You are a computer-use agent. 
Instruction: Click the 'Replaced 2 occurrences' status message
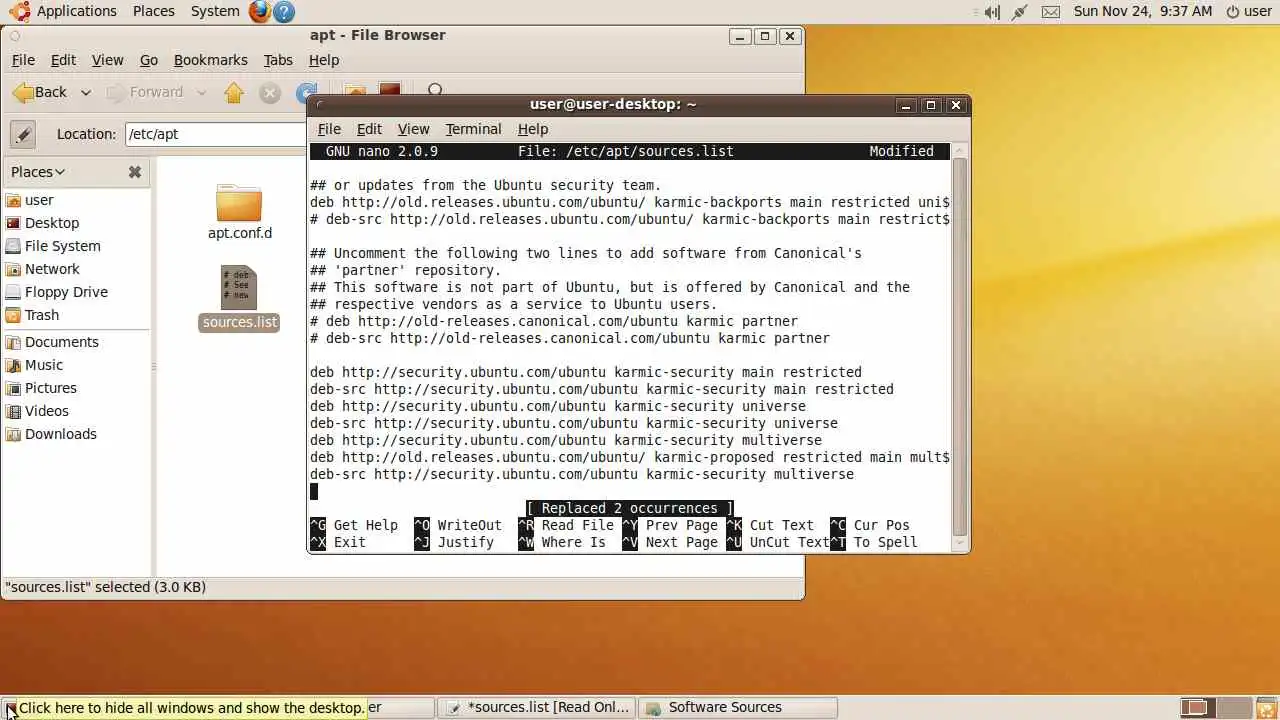coord(630,508)
